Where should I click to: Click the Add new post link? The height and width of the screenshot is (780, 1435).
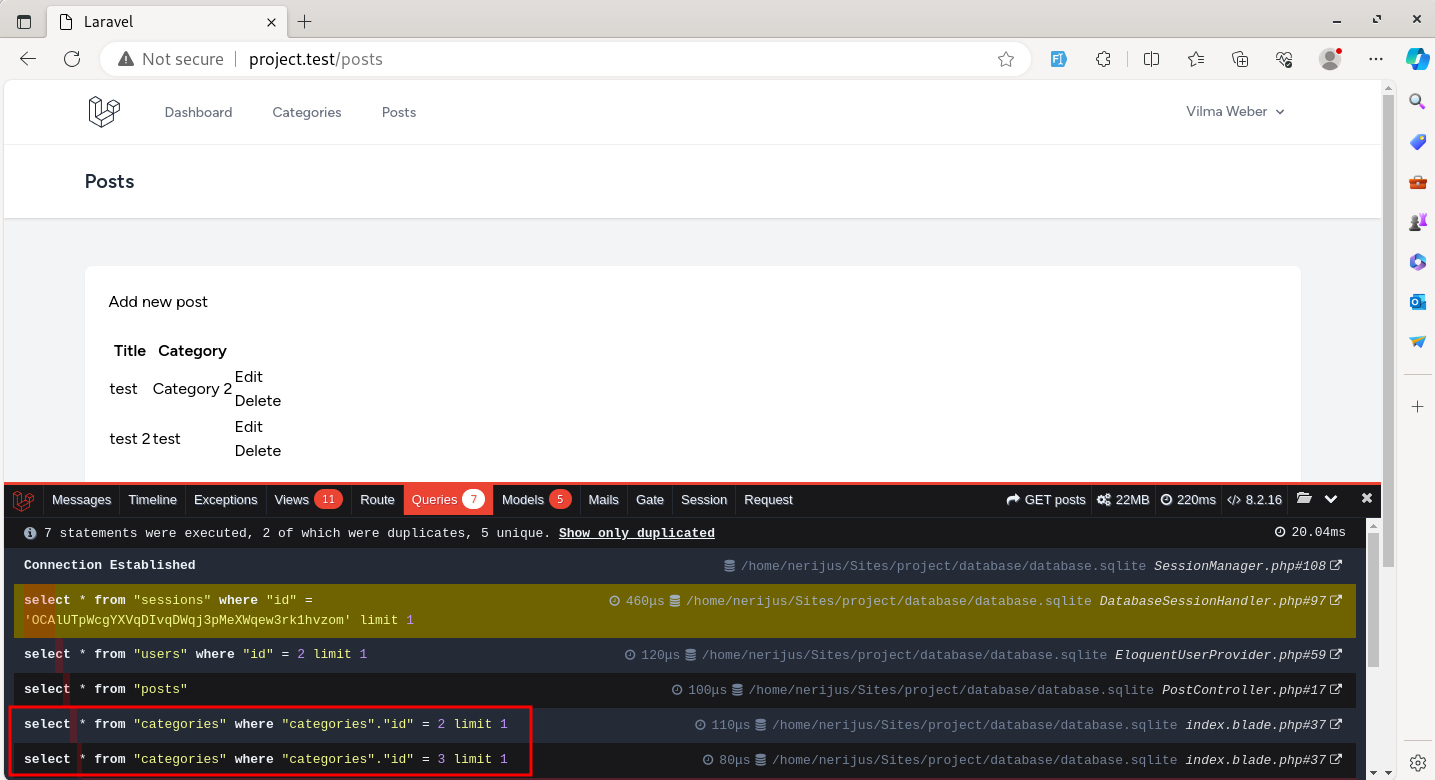pyautogui.click(x=158, y=302)
